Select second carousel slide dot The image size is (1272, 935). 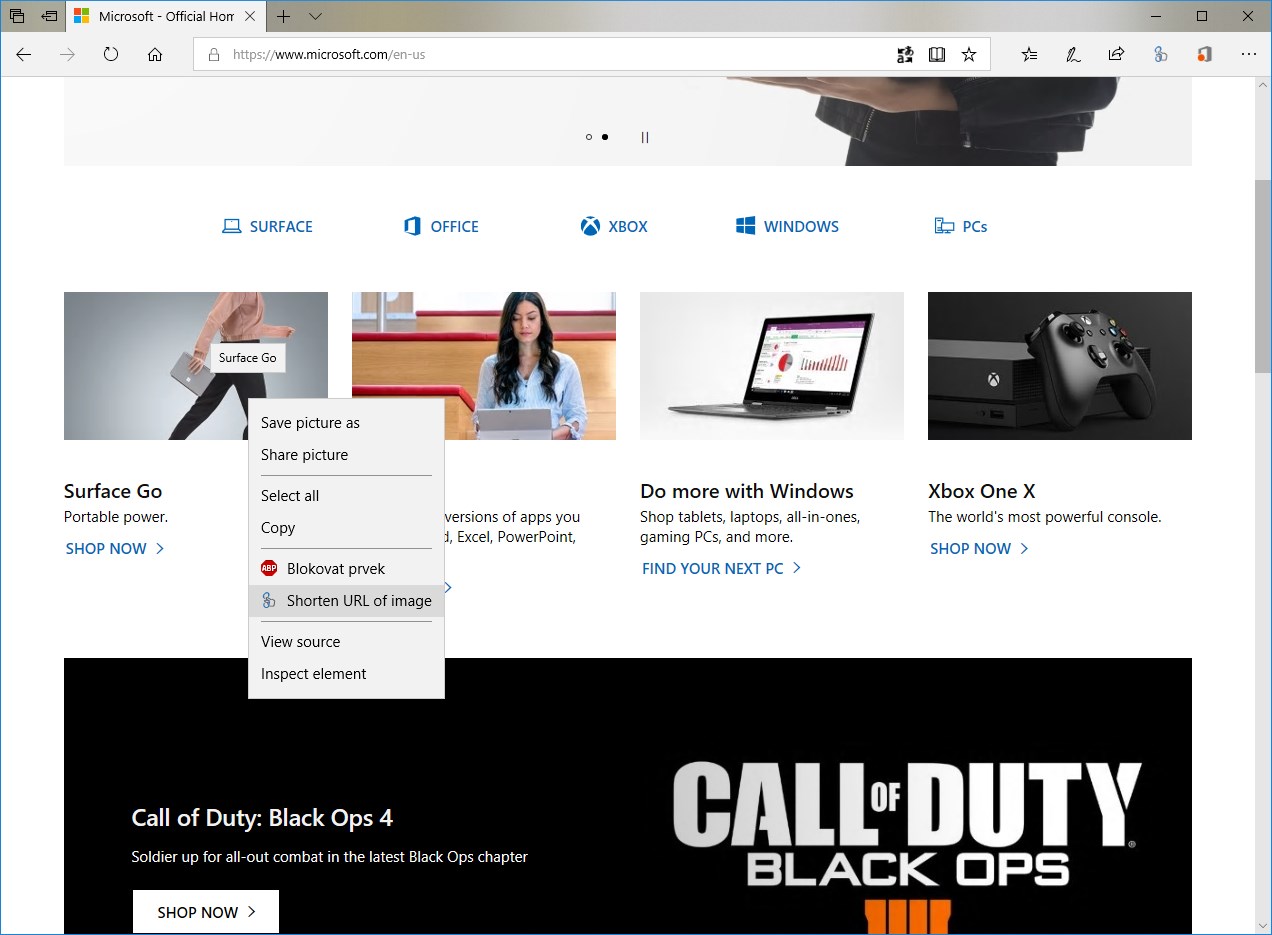tap(605, 137)
